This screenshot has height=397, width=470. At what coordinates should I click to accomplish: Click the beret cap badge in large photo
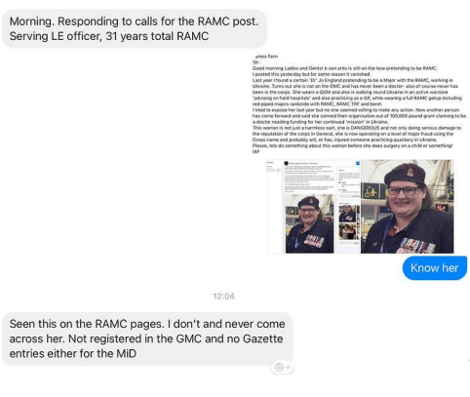point(410,172)
